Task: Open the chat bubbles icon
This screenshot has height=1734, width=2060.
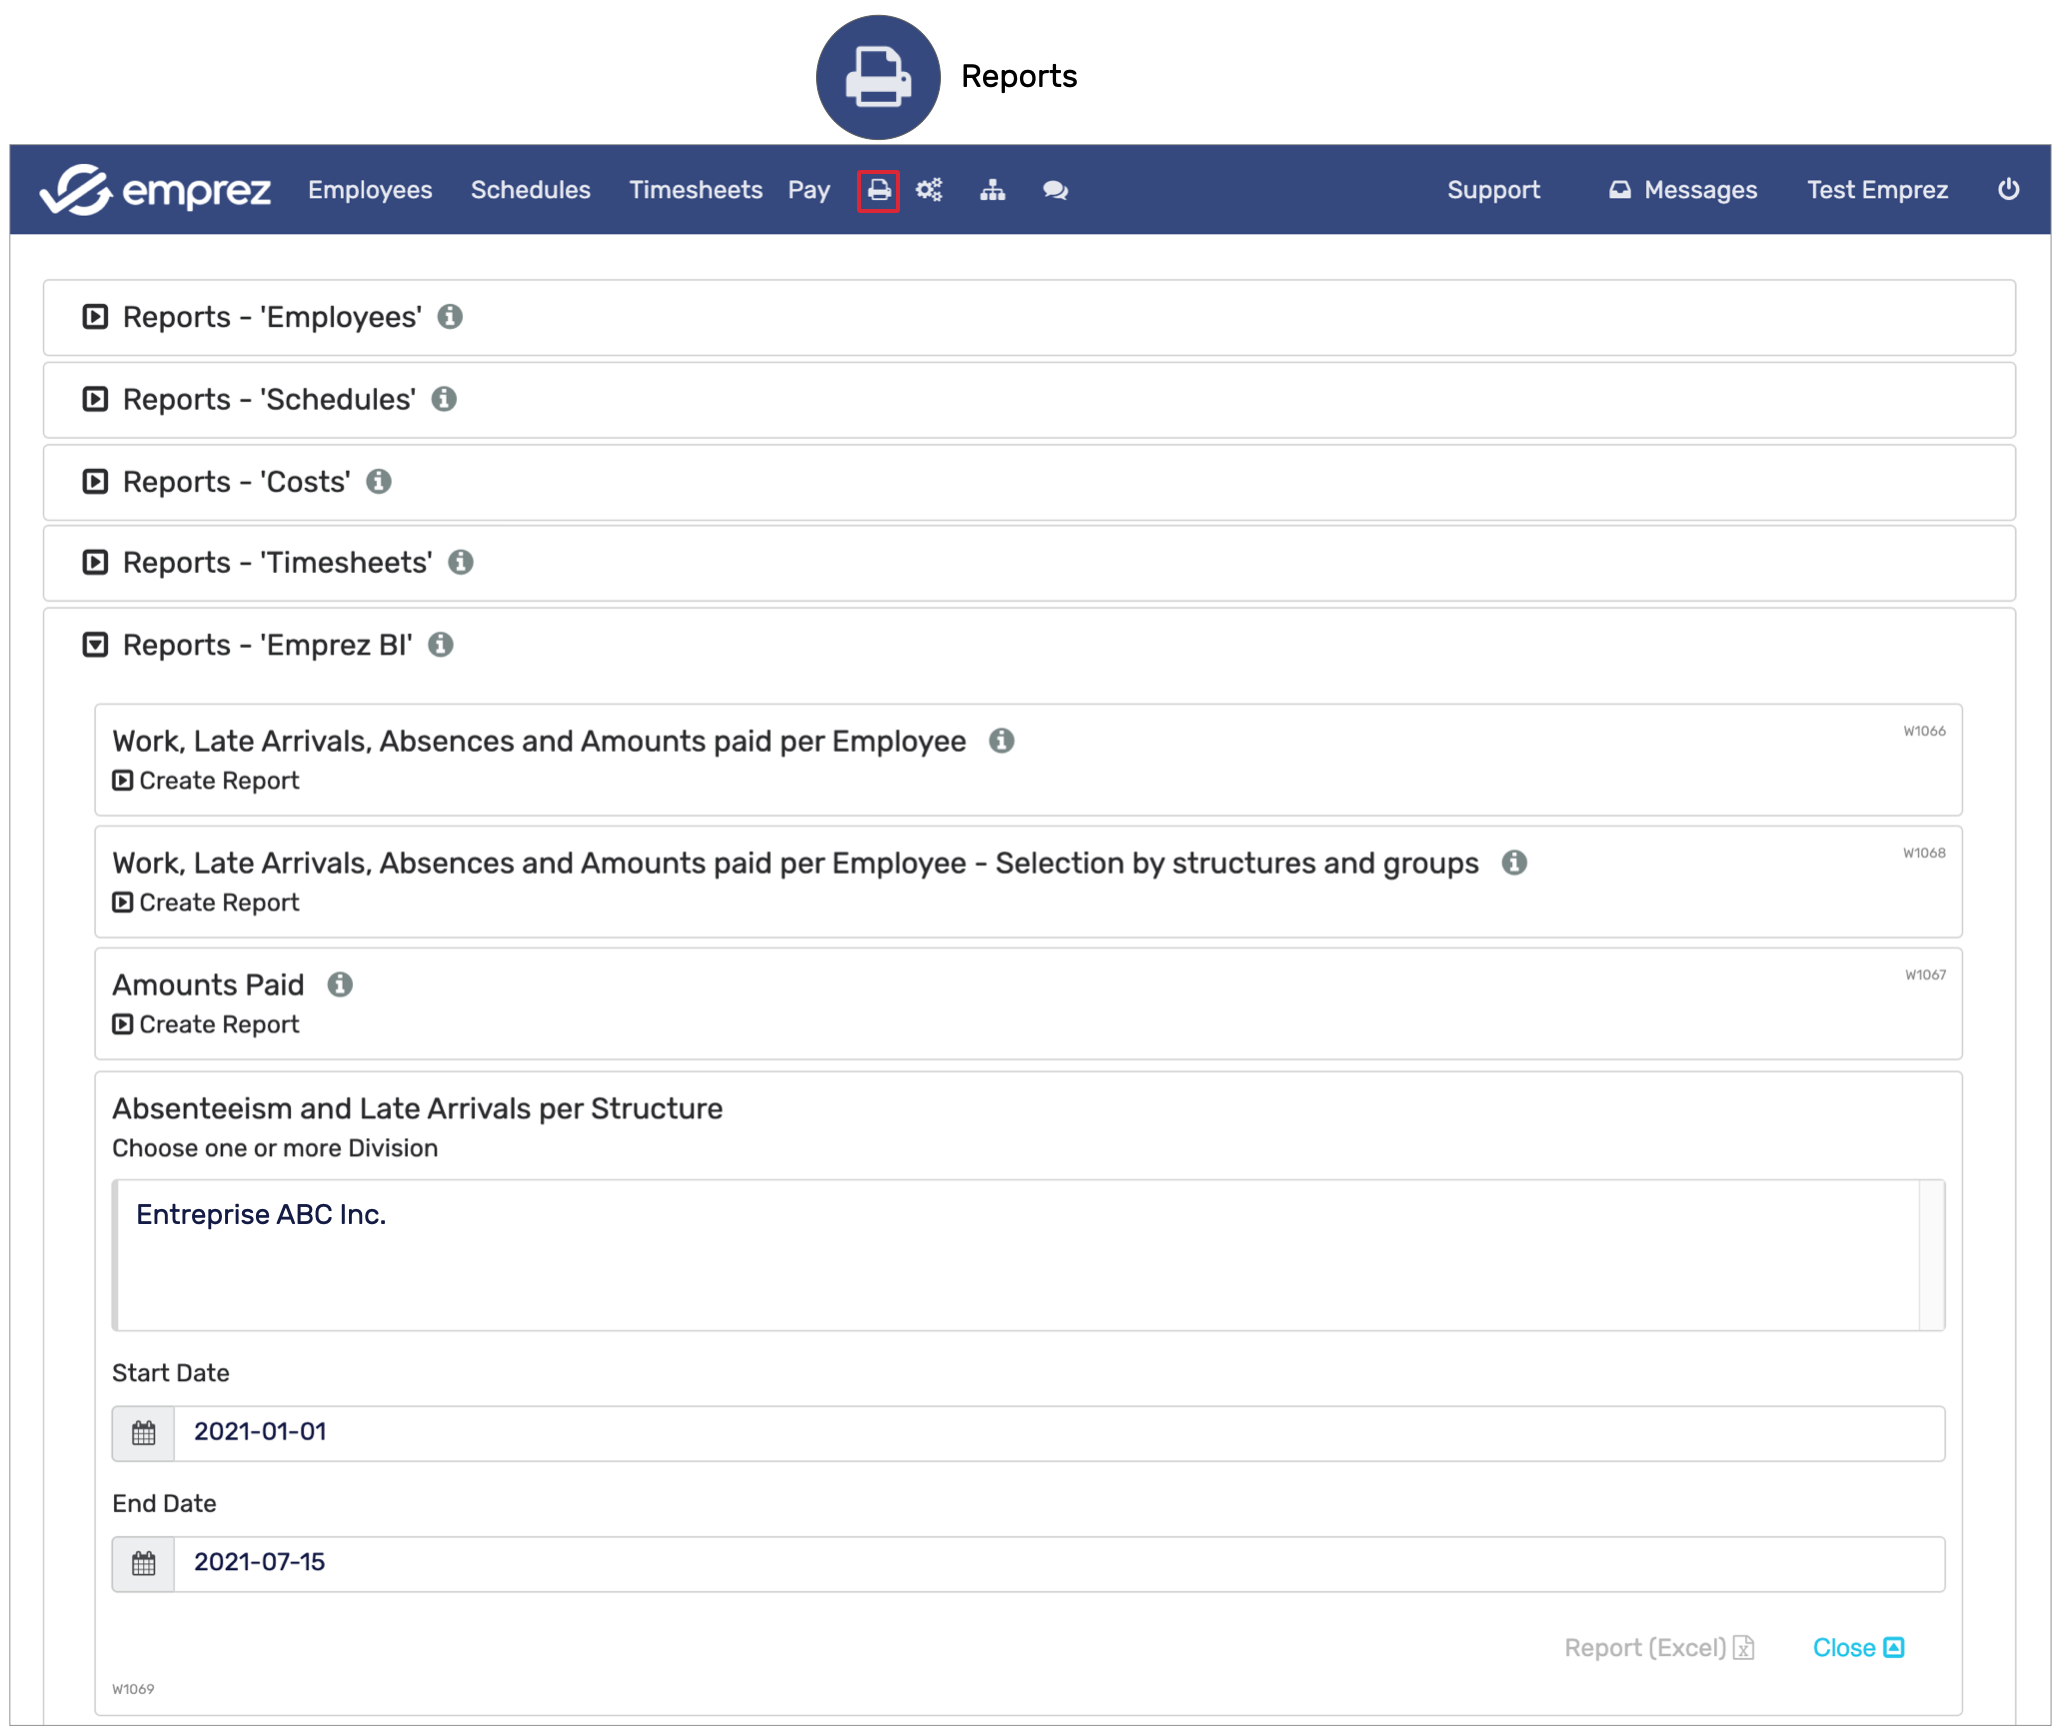Action: (x=1055, y=190)
